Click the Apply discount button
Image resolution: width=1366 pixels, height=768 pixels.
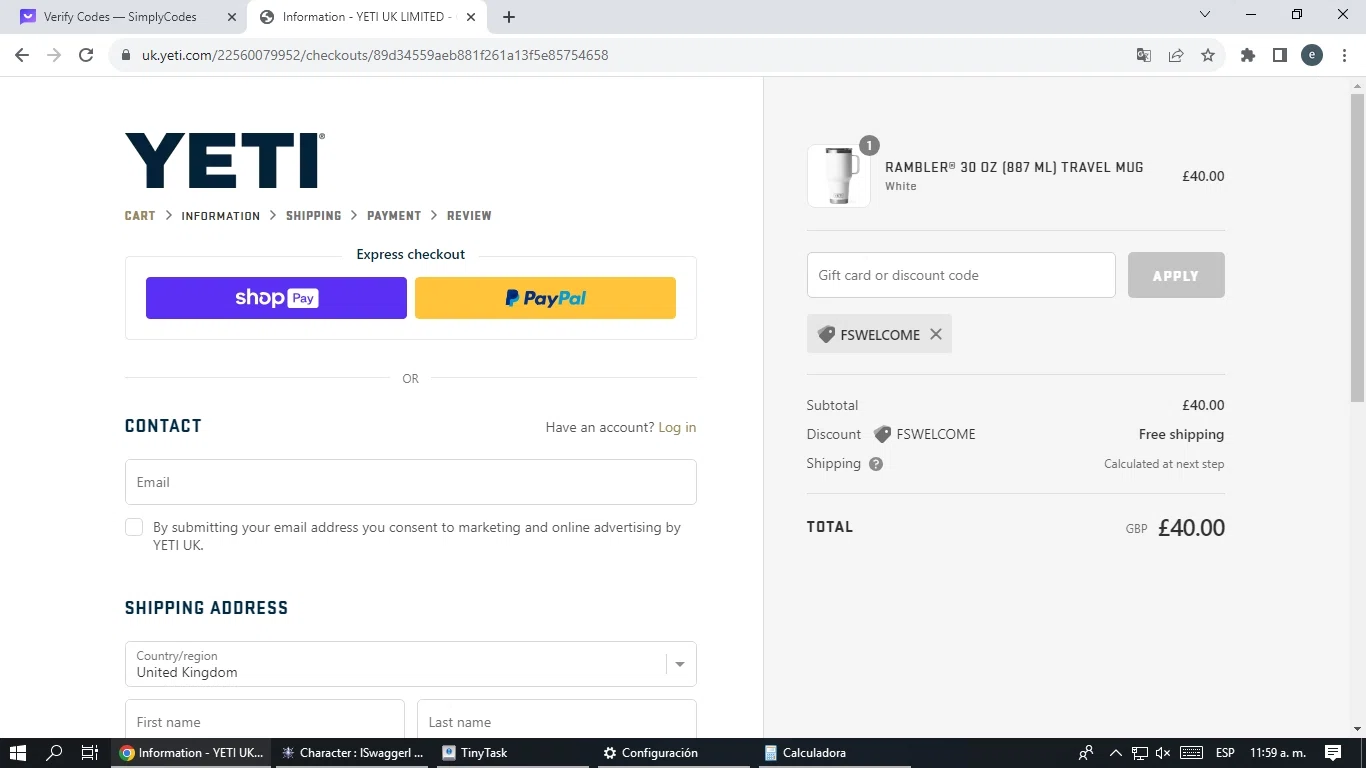(1176, 275)
